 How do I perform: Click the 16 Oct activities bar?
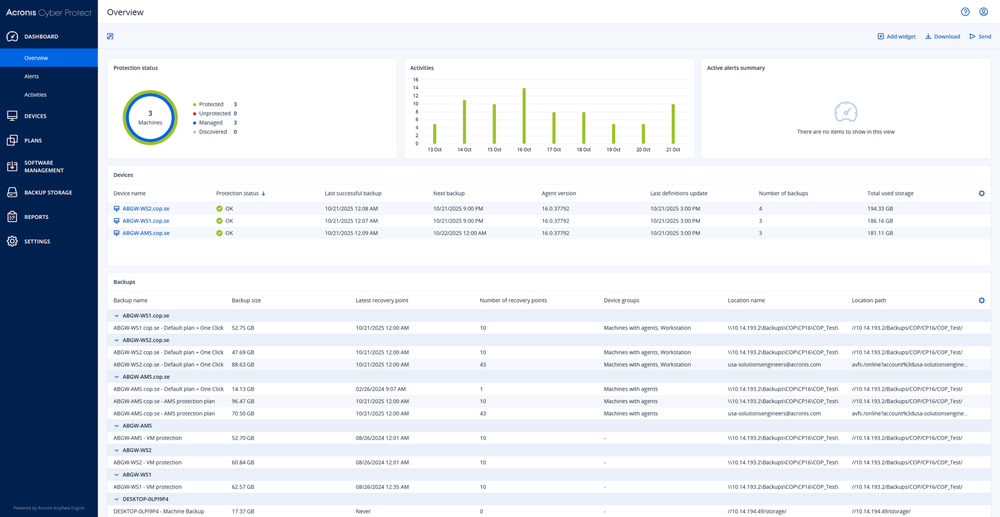coord(524,117)
